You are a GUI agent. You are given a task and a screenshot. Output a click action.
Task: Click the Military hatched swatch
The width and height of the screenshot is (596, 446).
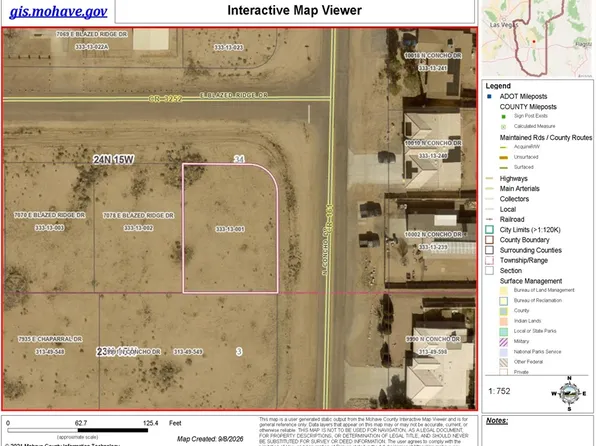(x=504, y=342)
